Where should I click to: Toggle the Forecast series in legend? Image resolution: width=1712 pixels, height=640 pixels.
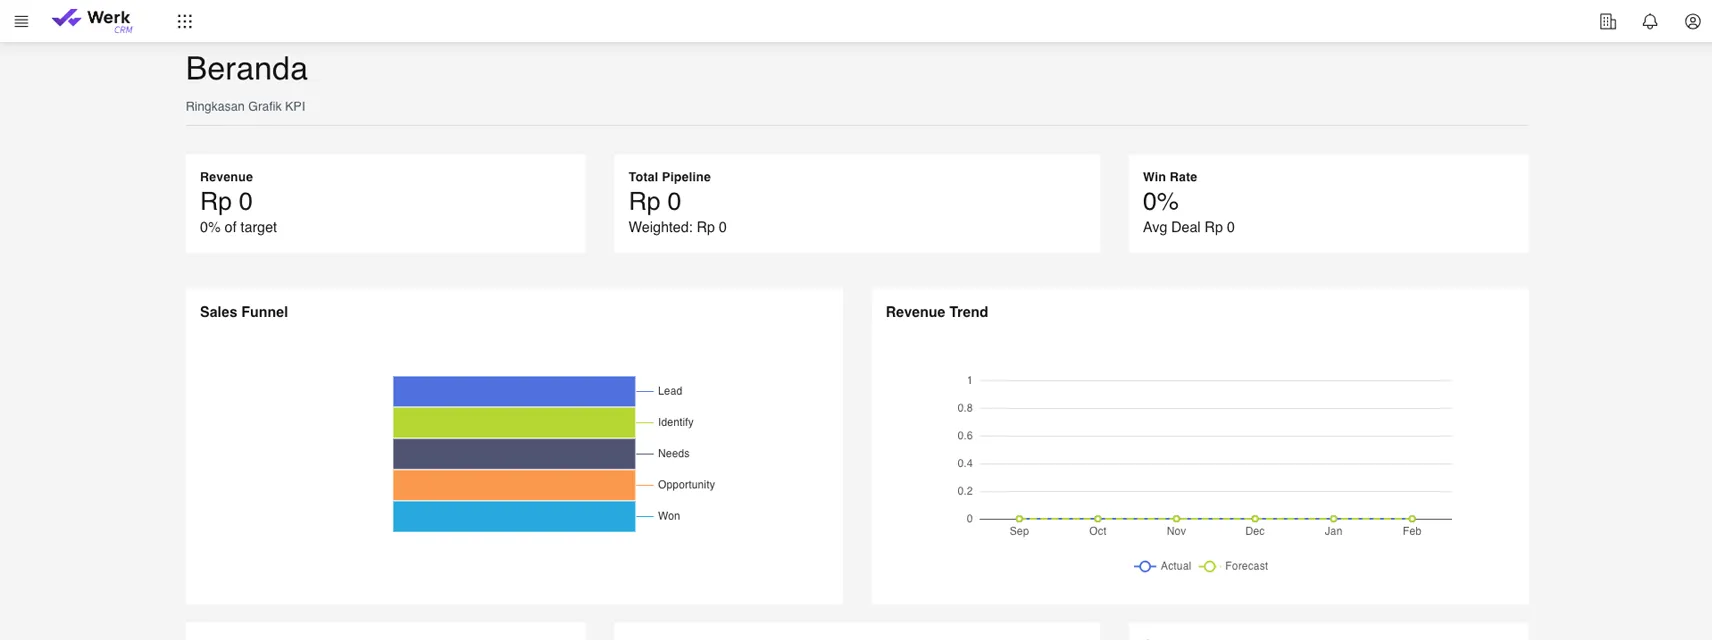(x=1235, y=566)
